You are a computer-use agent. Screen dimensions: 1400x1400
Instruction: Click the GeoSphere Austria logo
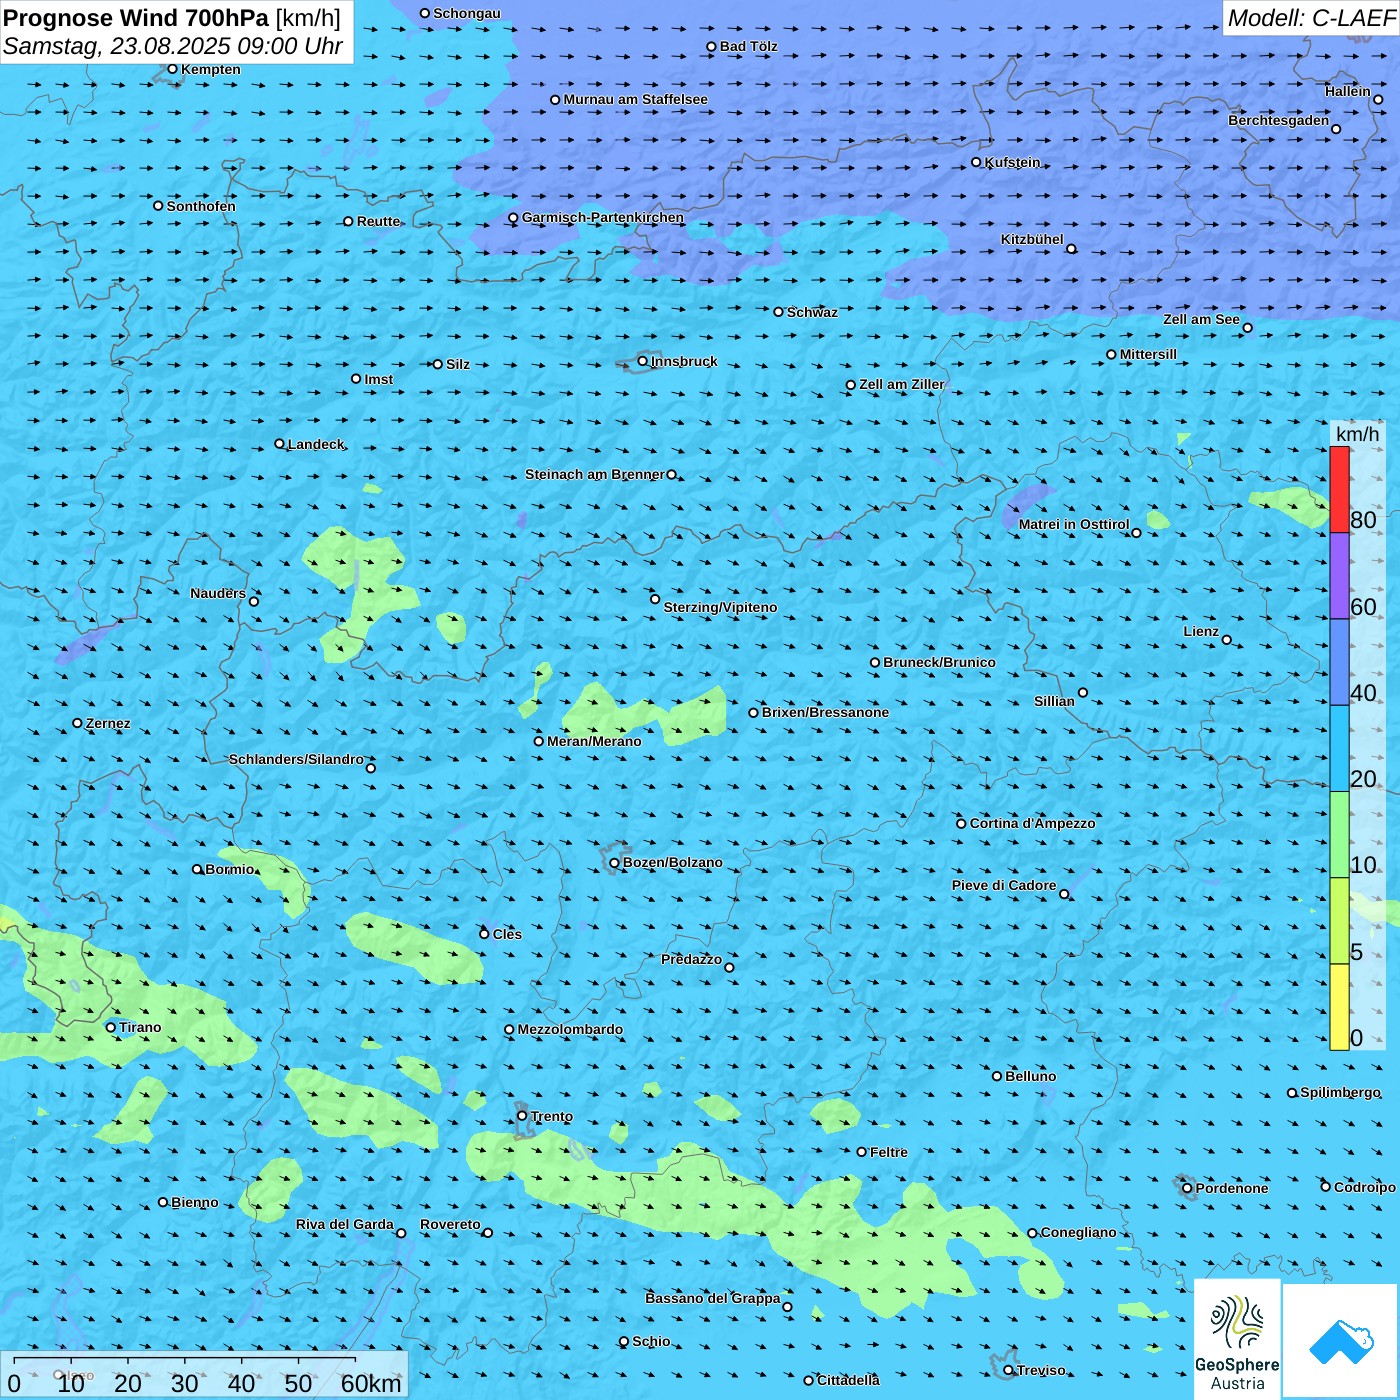tap(1237, 1339)
